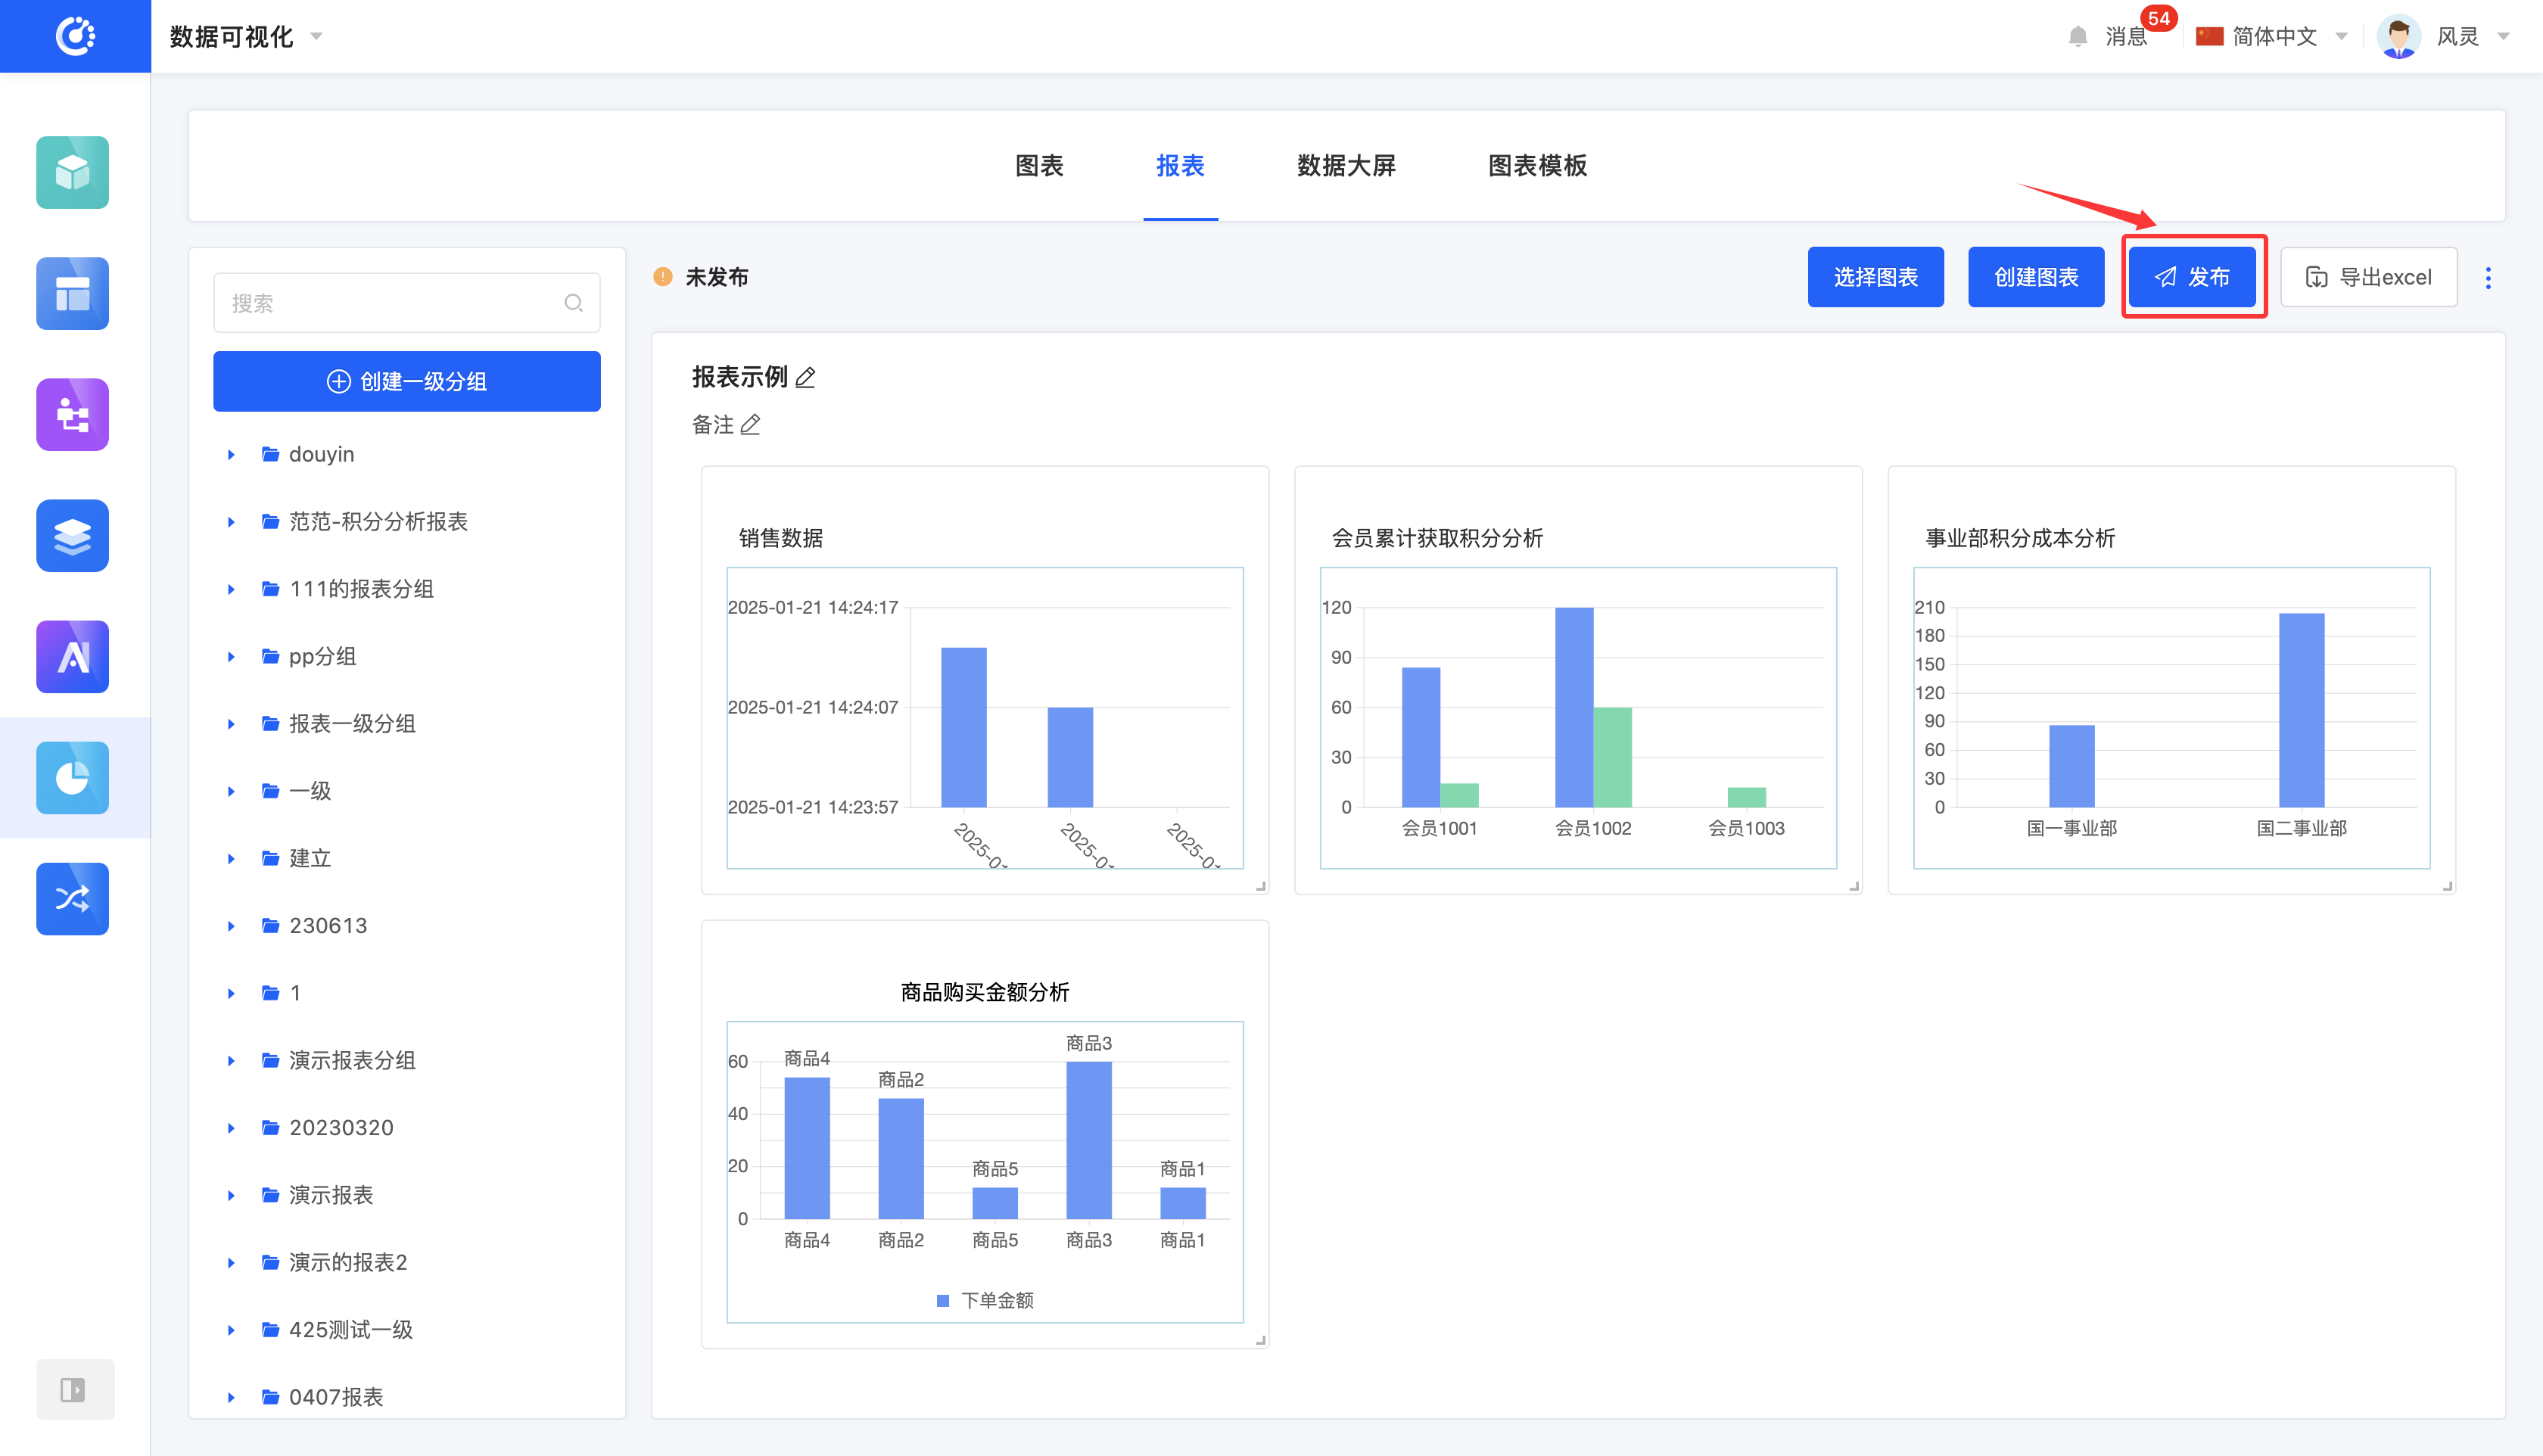The height and width of the screenshot is (1456, 2543).
Task: Expand the douyin folder
Action: (x=231, y=454)
